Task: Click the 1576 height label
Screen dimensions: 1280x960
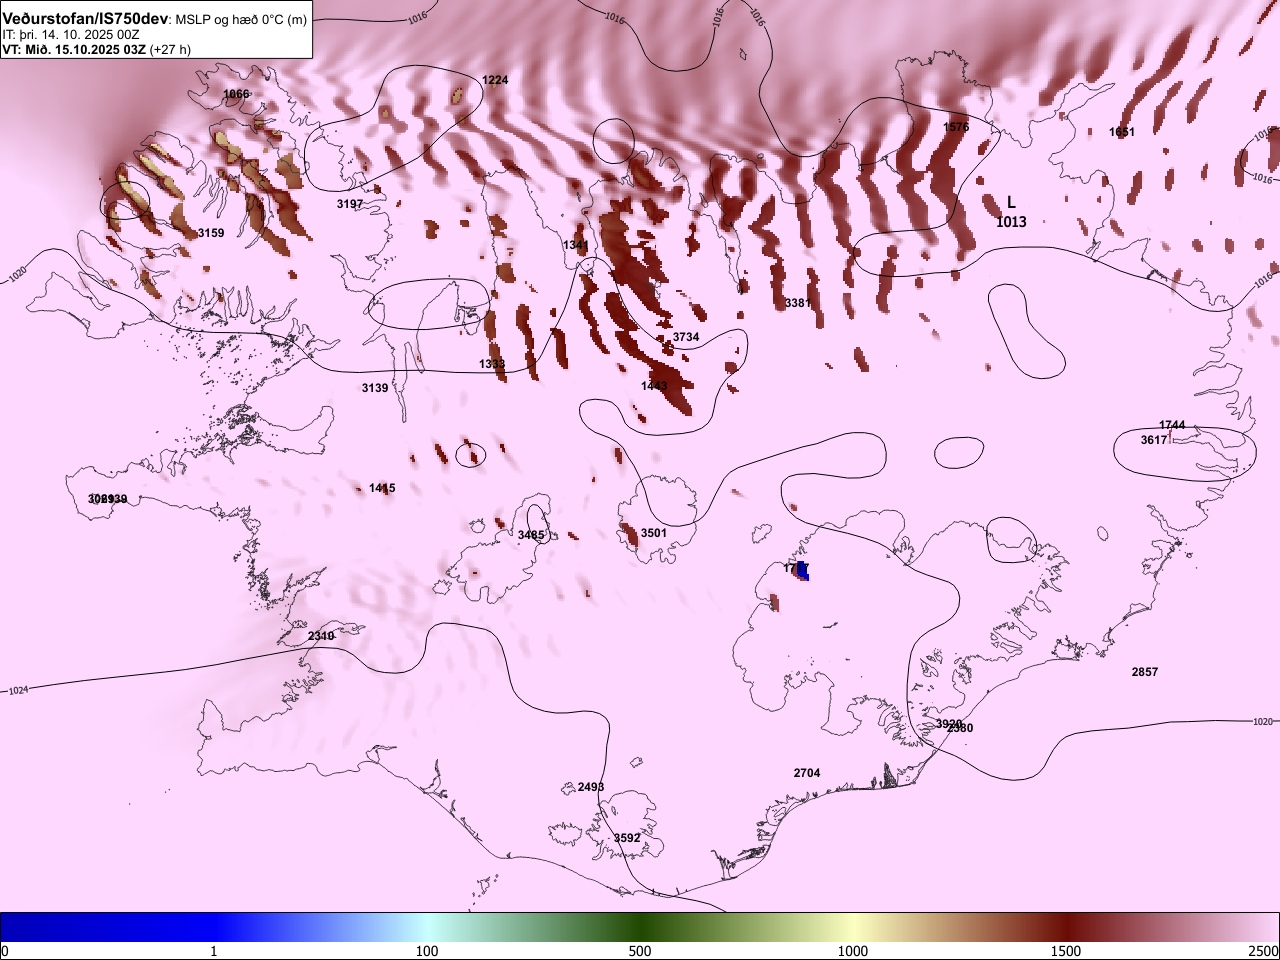Action: pos(956,127)
